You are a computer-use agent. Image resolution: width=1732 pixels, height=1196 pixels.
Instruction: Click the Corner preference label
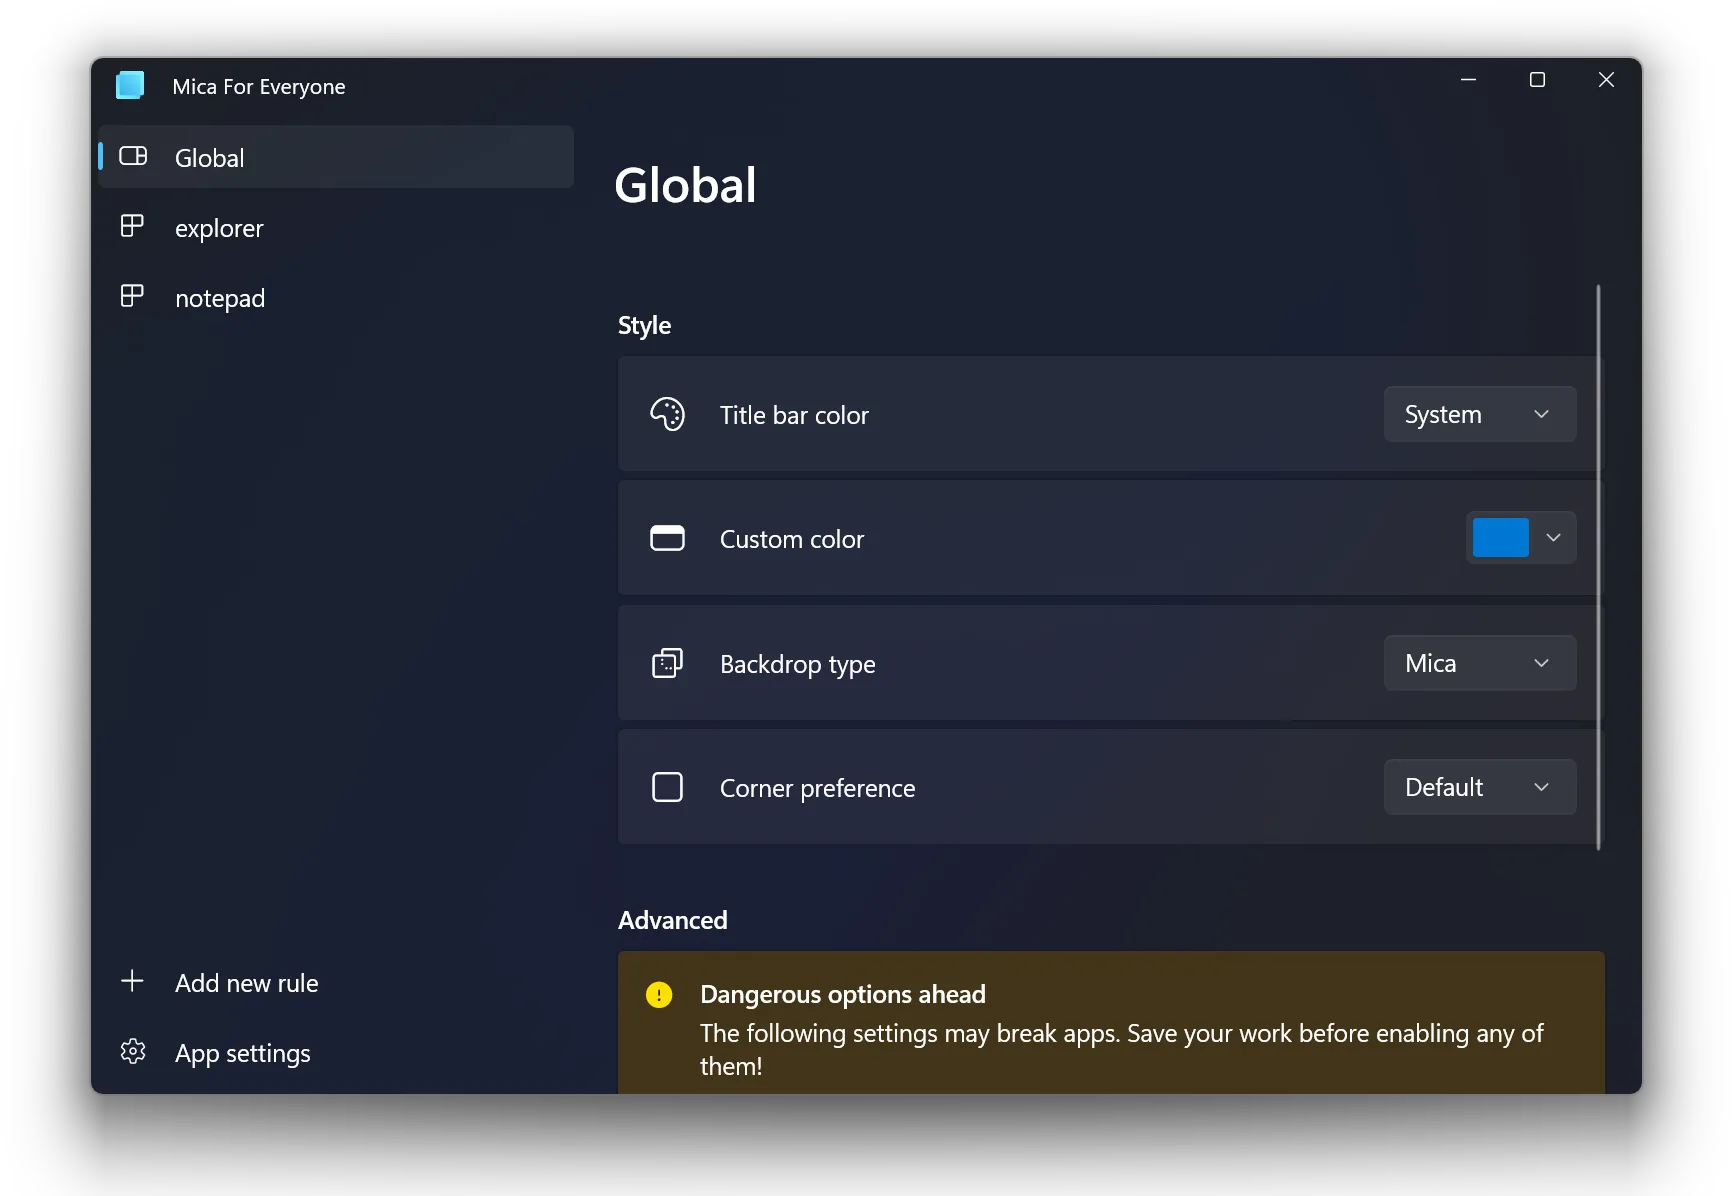pos(818,788)
